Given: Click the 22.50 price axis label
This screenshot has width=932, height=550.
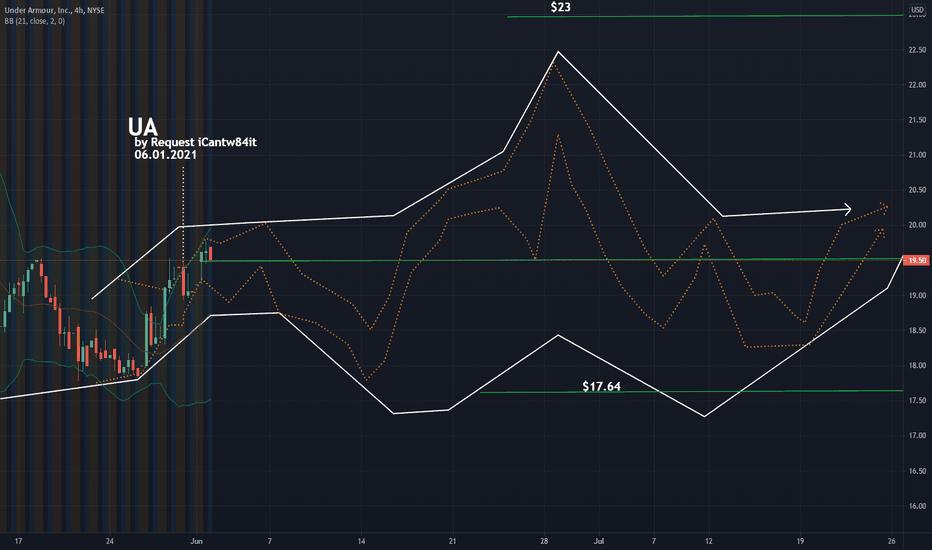Looking at the screenshot, I should 917,50.
